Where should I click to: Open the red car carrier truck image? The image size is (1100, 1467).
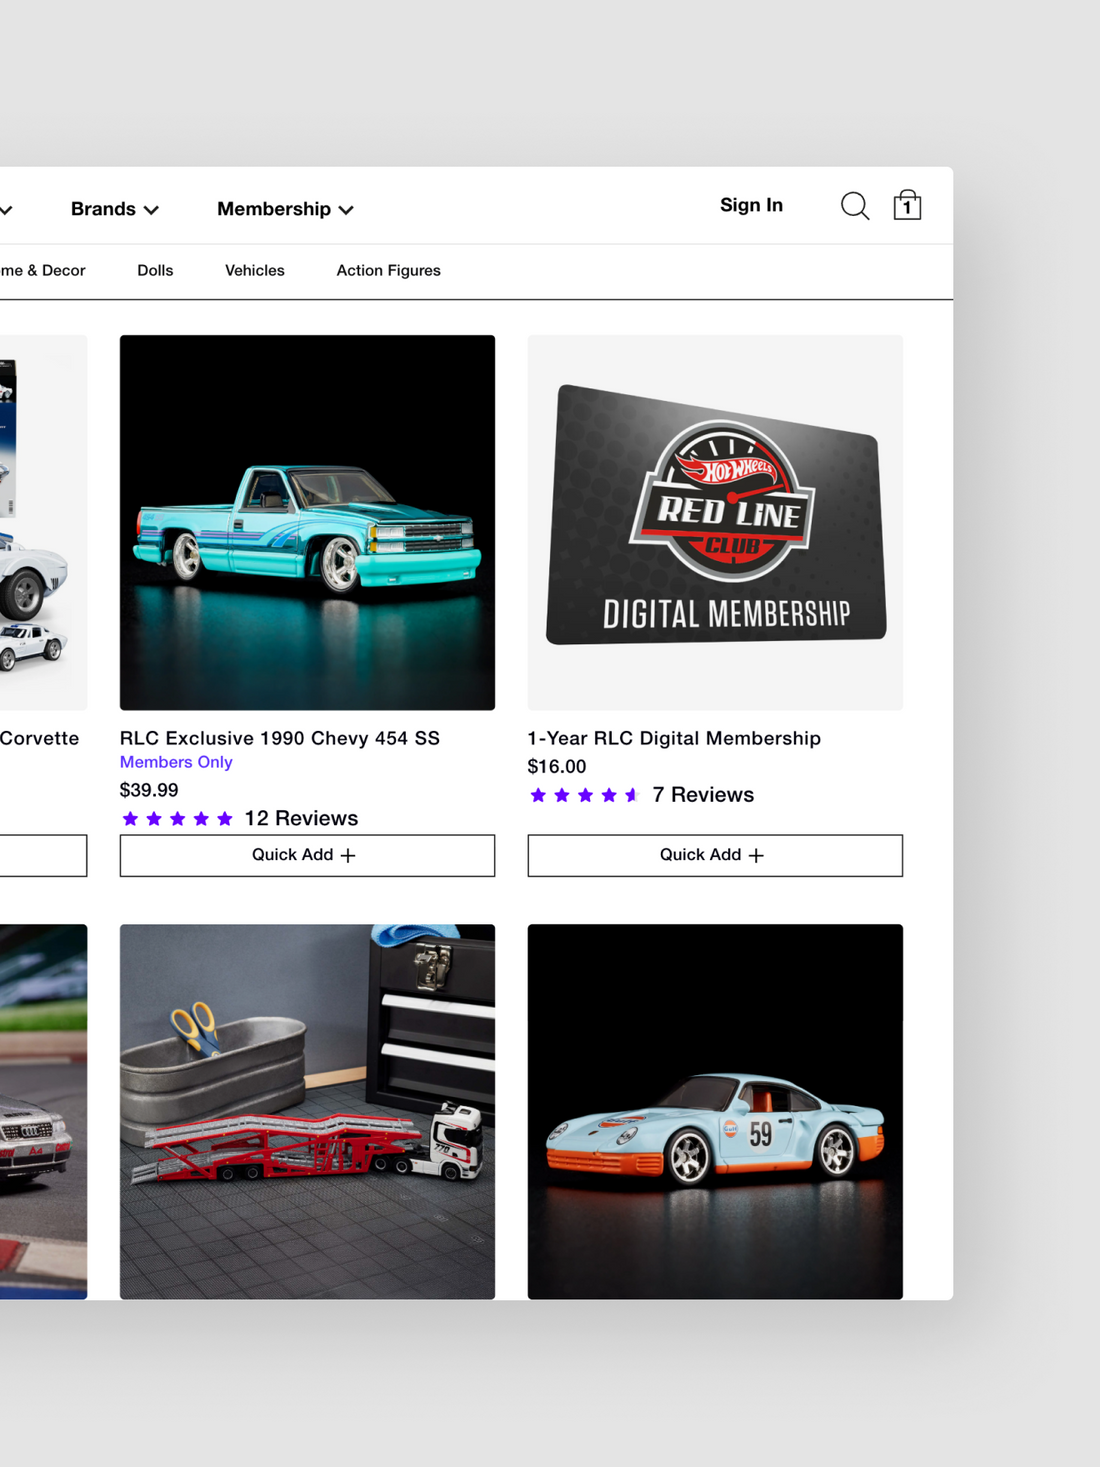[307, 1111]
